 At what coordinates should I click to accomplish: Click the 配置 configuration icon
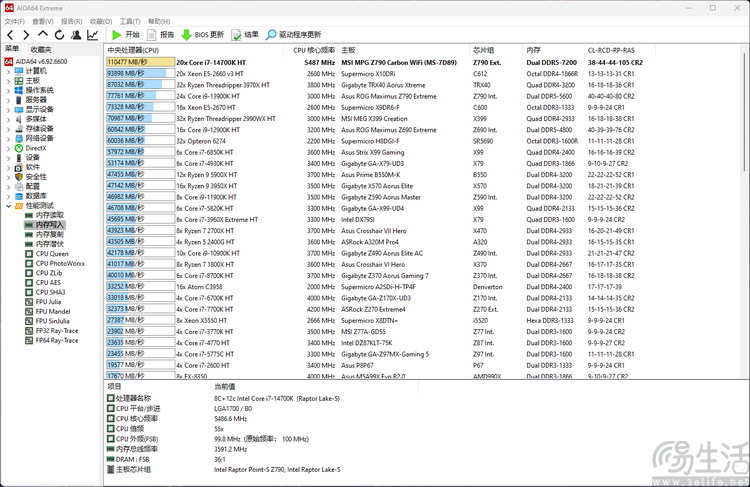coord(19,187)
